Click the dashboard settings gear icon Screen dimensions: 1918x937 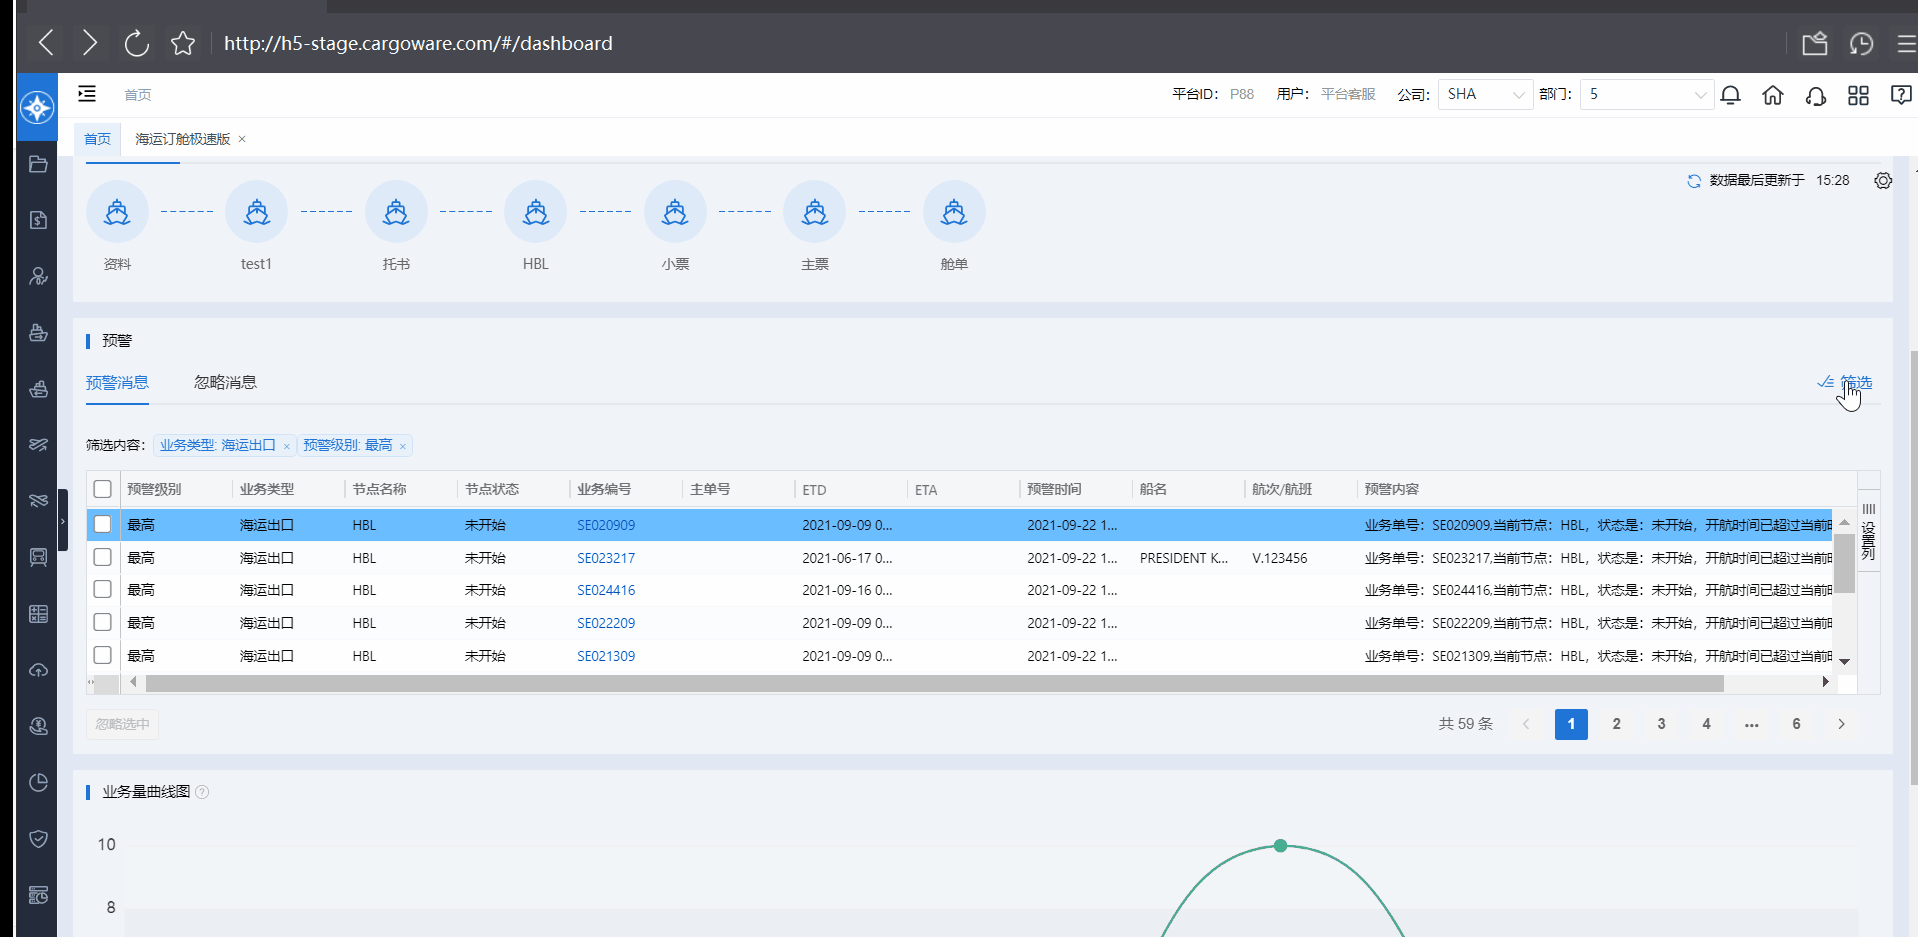pos(1883,181)
